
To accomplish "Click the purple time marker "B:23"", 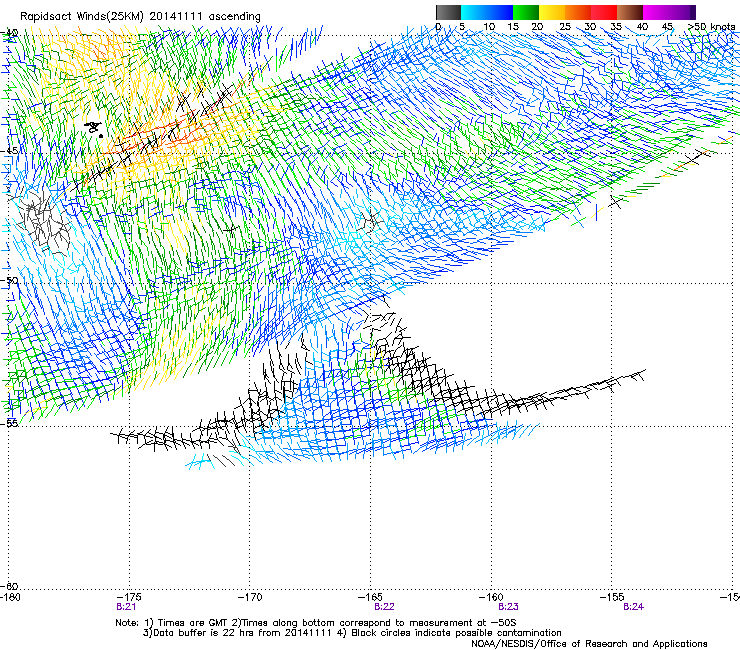I will click(508, 607).
